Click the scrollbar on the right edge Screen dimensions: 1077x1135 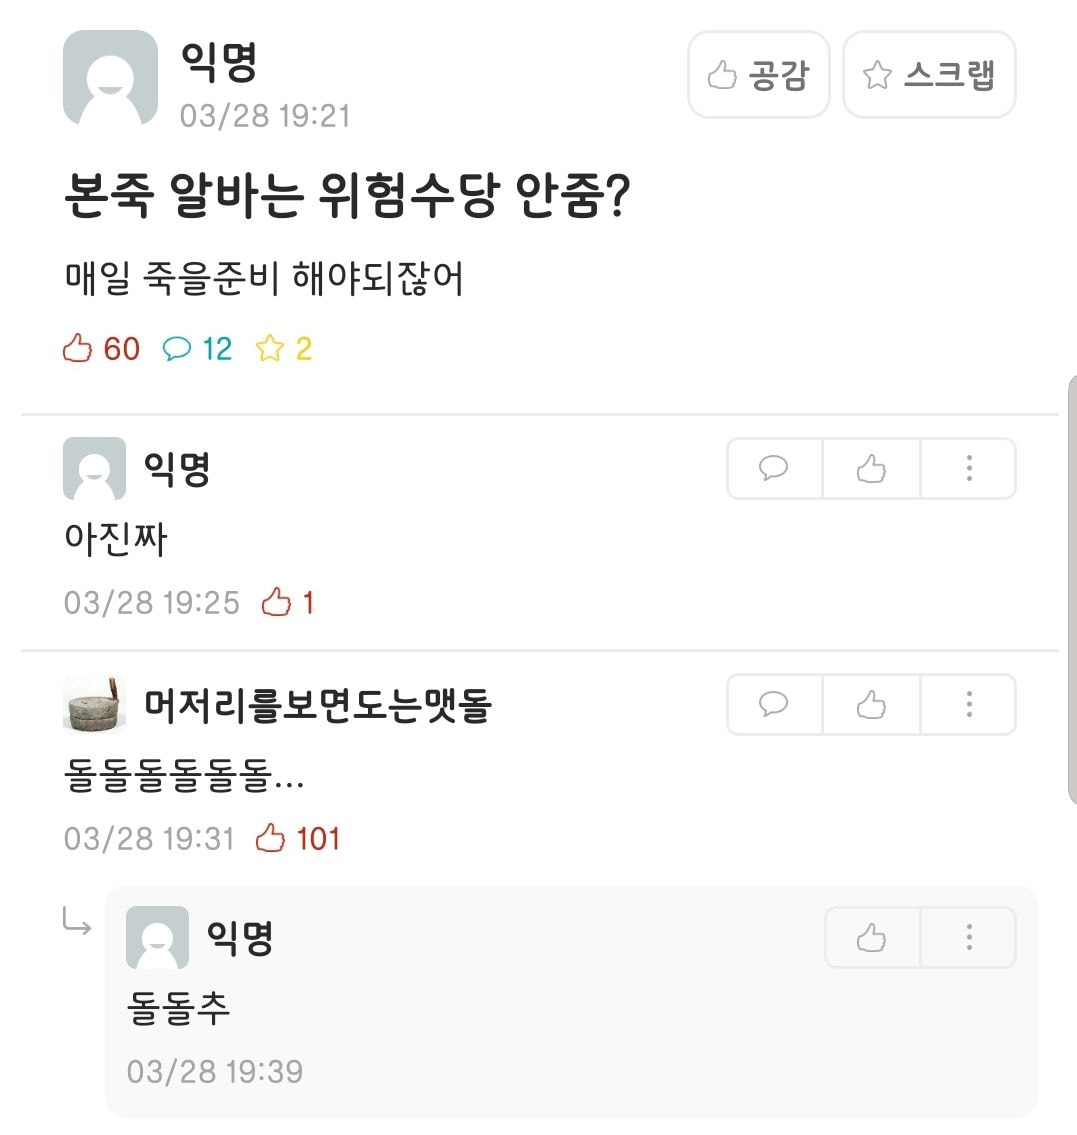[1071, 590]
